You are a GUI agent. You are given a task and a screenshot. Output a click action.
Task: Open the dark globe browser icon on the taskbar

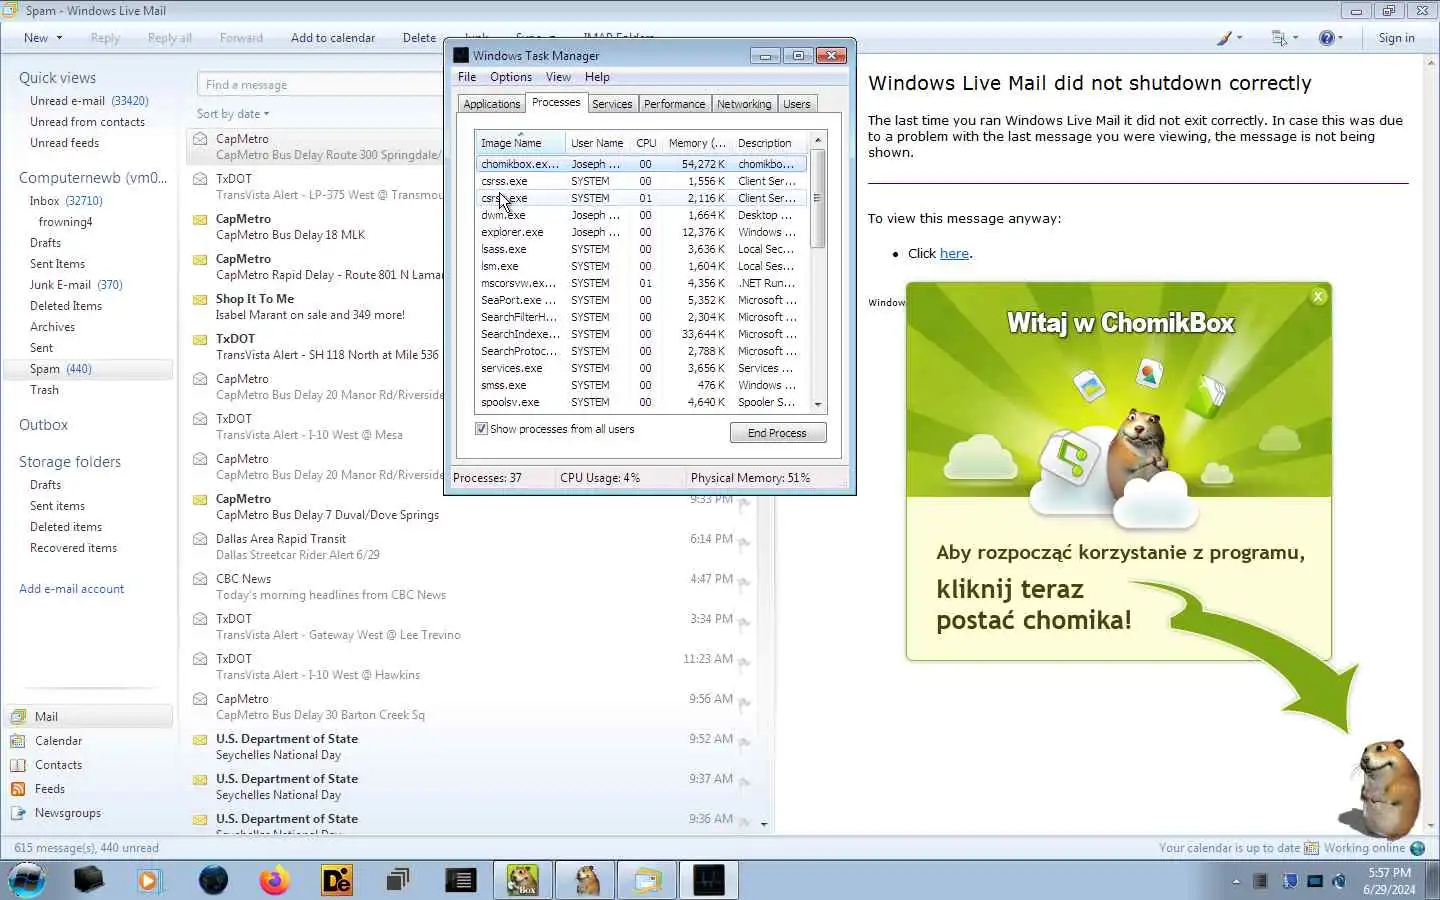pos(213,880)
